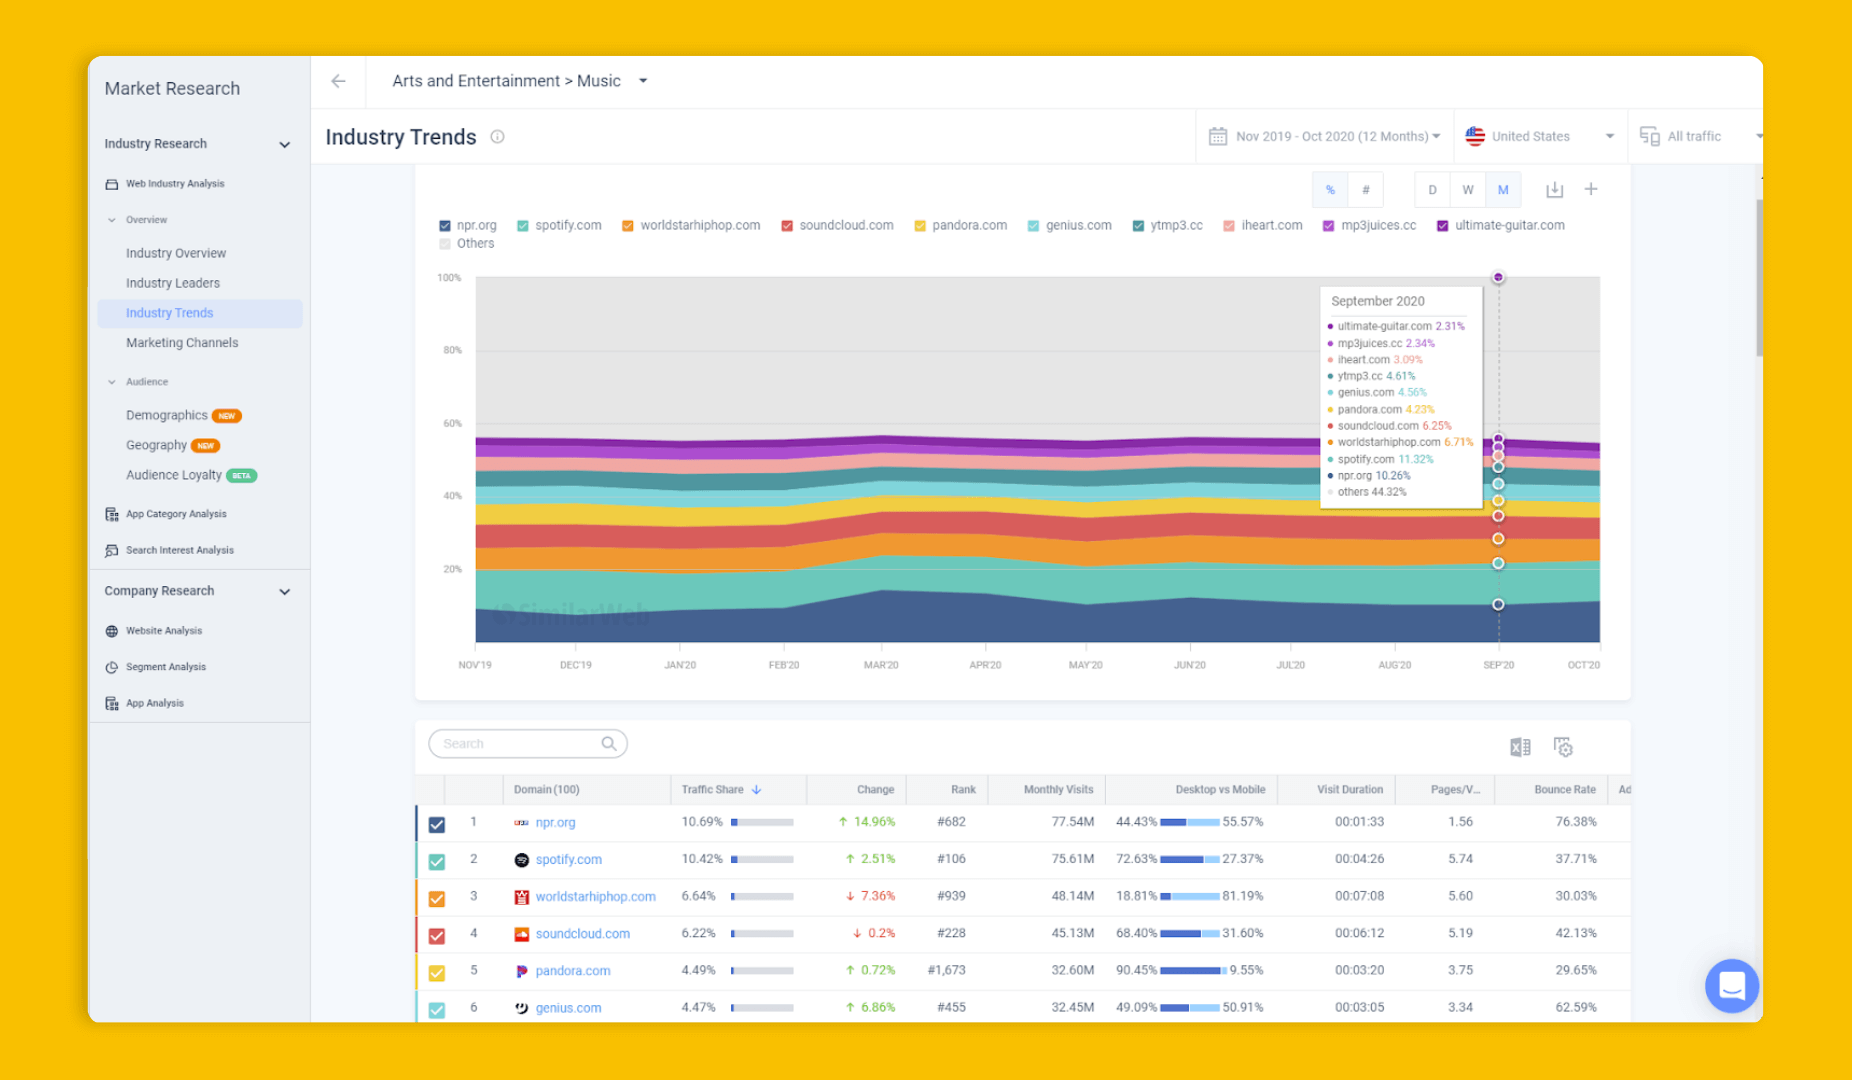Open the Nov 2019 - Oct 2020 date picker
1852x1080 pixels.
1324,136
